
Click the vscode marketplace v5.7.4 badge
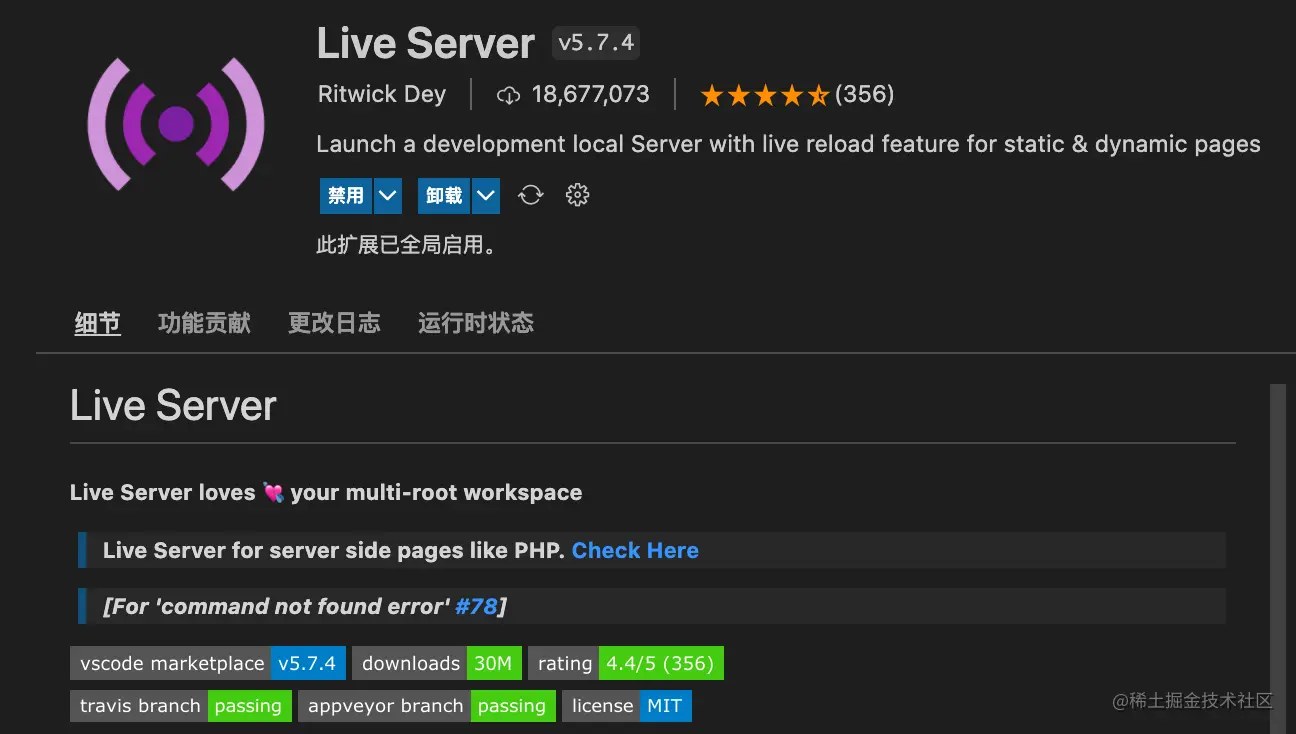(x=208, y=663)
